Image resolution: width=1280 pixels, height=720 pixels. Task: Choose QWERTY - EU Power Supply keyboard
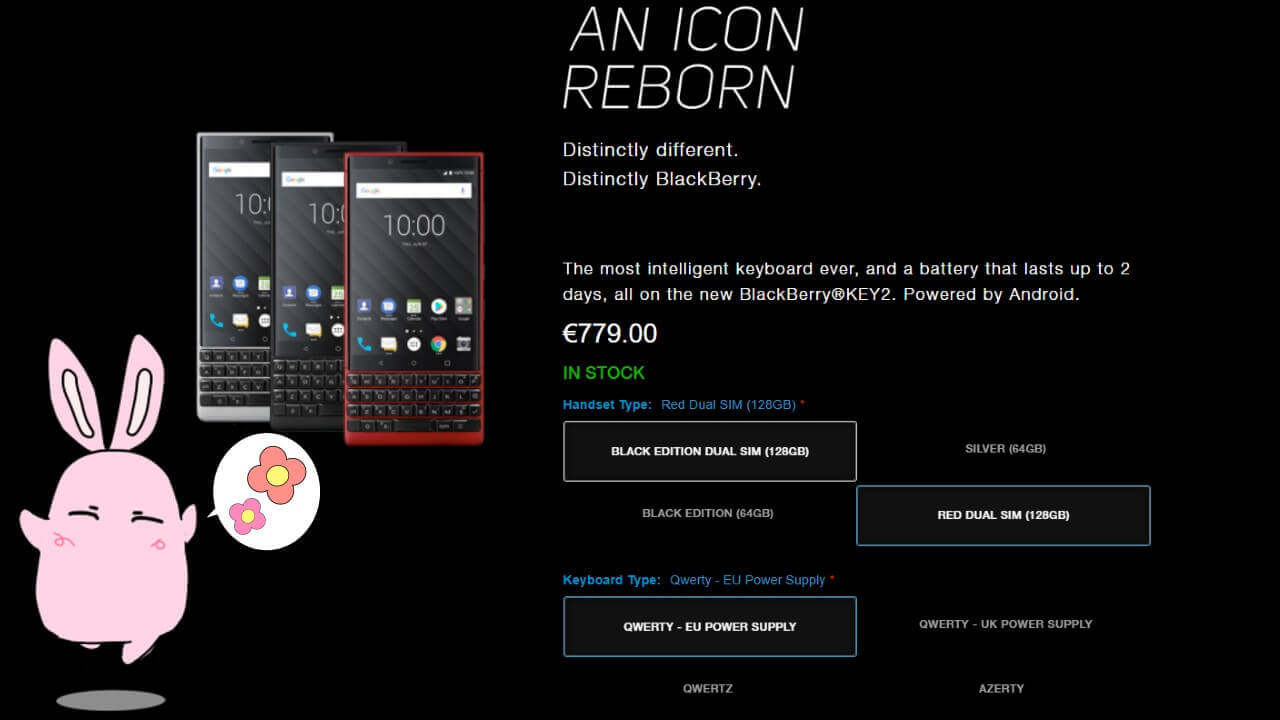(x=710, y=626)
